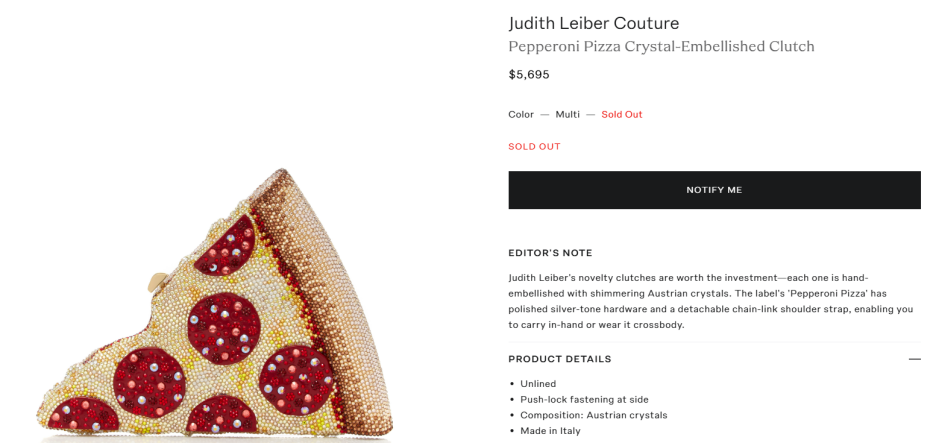Click the Notify Me button
The image size is (936, 443).
click(714, 190)
